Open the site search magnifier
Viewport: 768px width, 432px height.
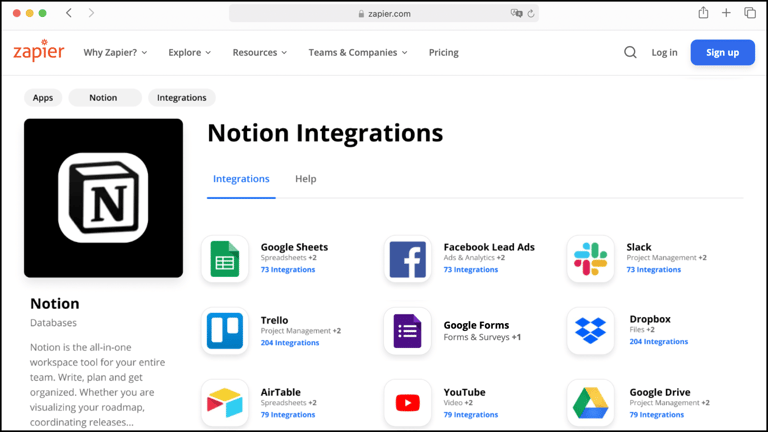pyautogui.click(x=630, y=52)
